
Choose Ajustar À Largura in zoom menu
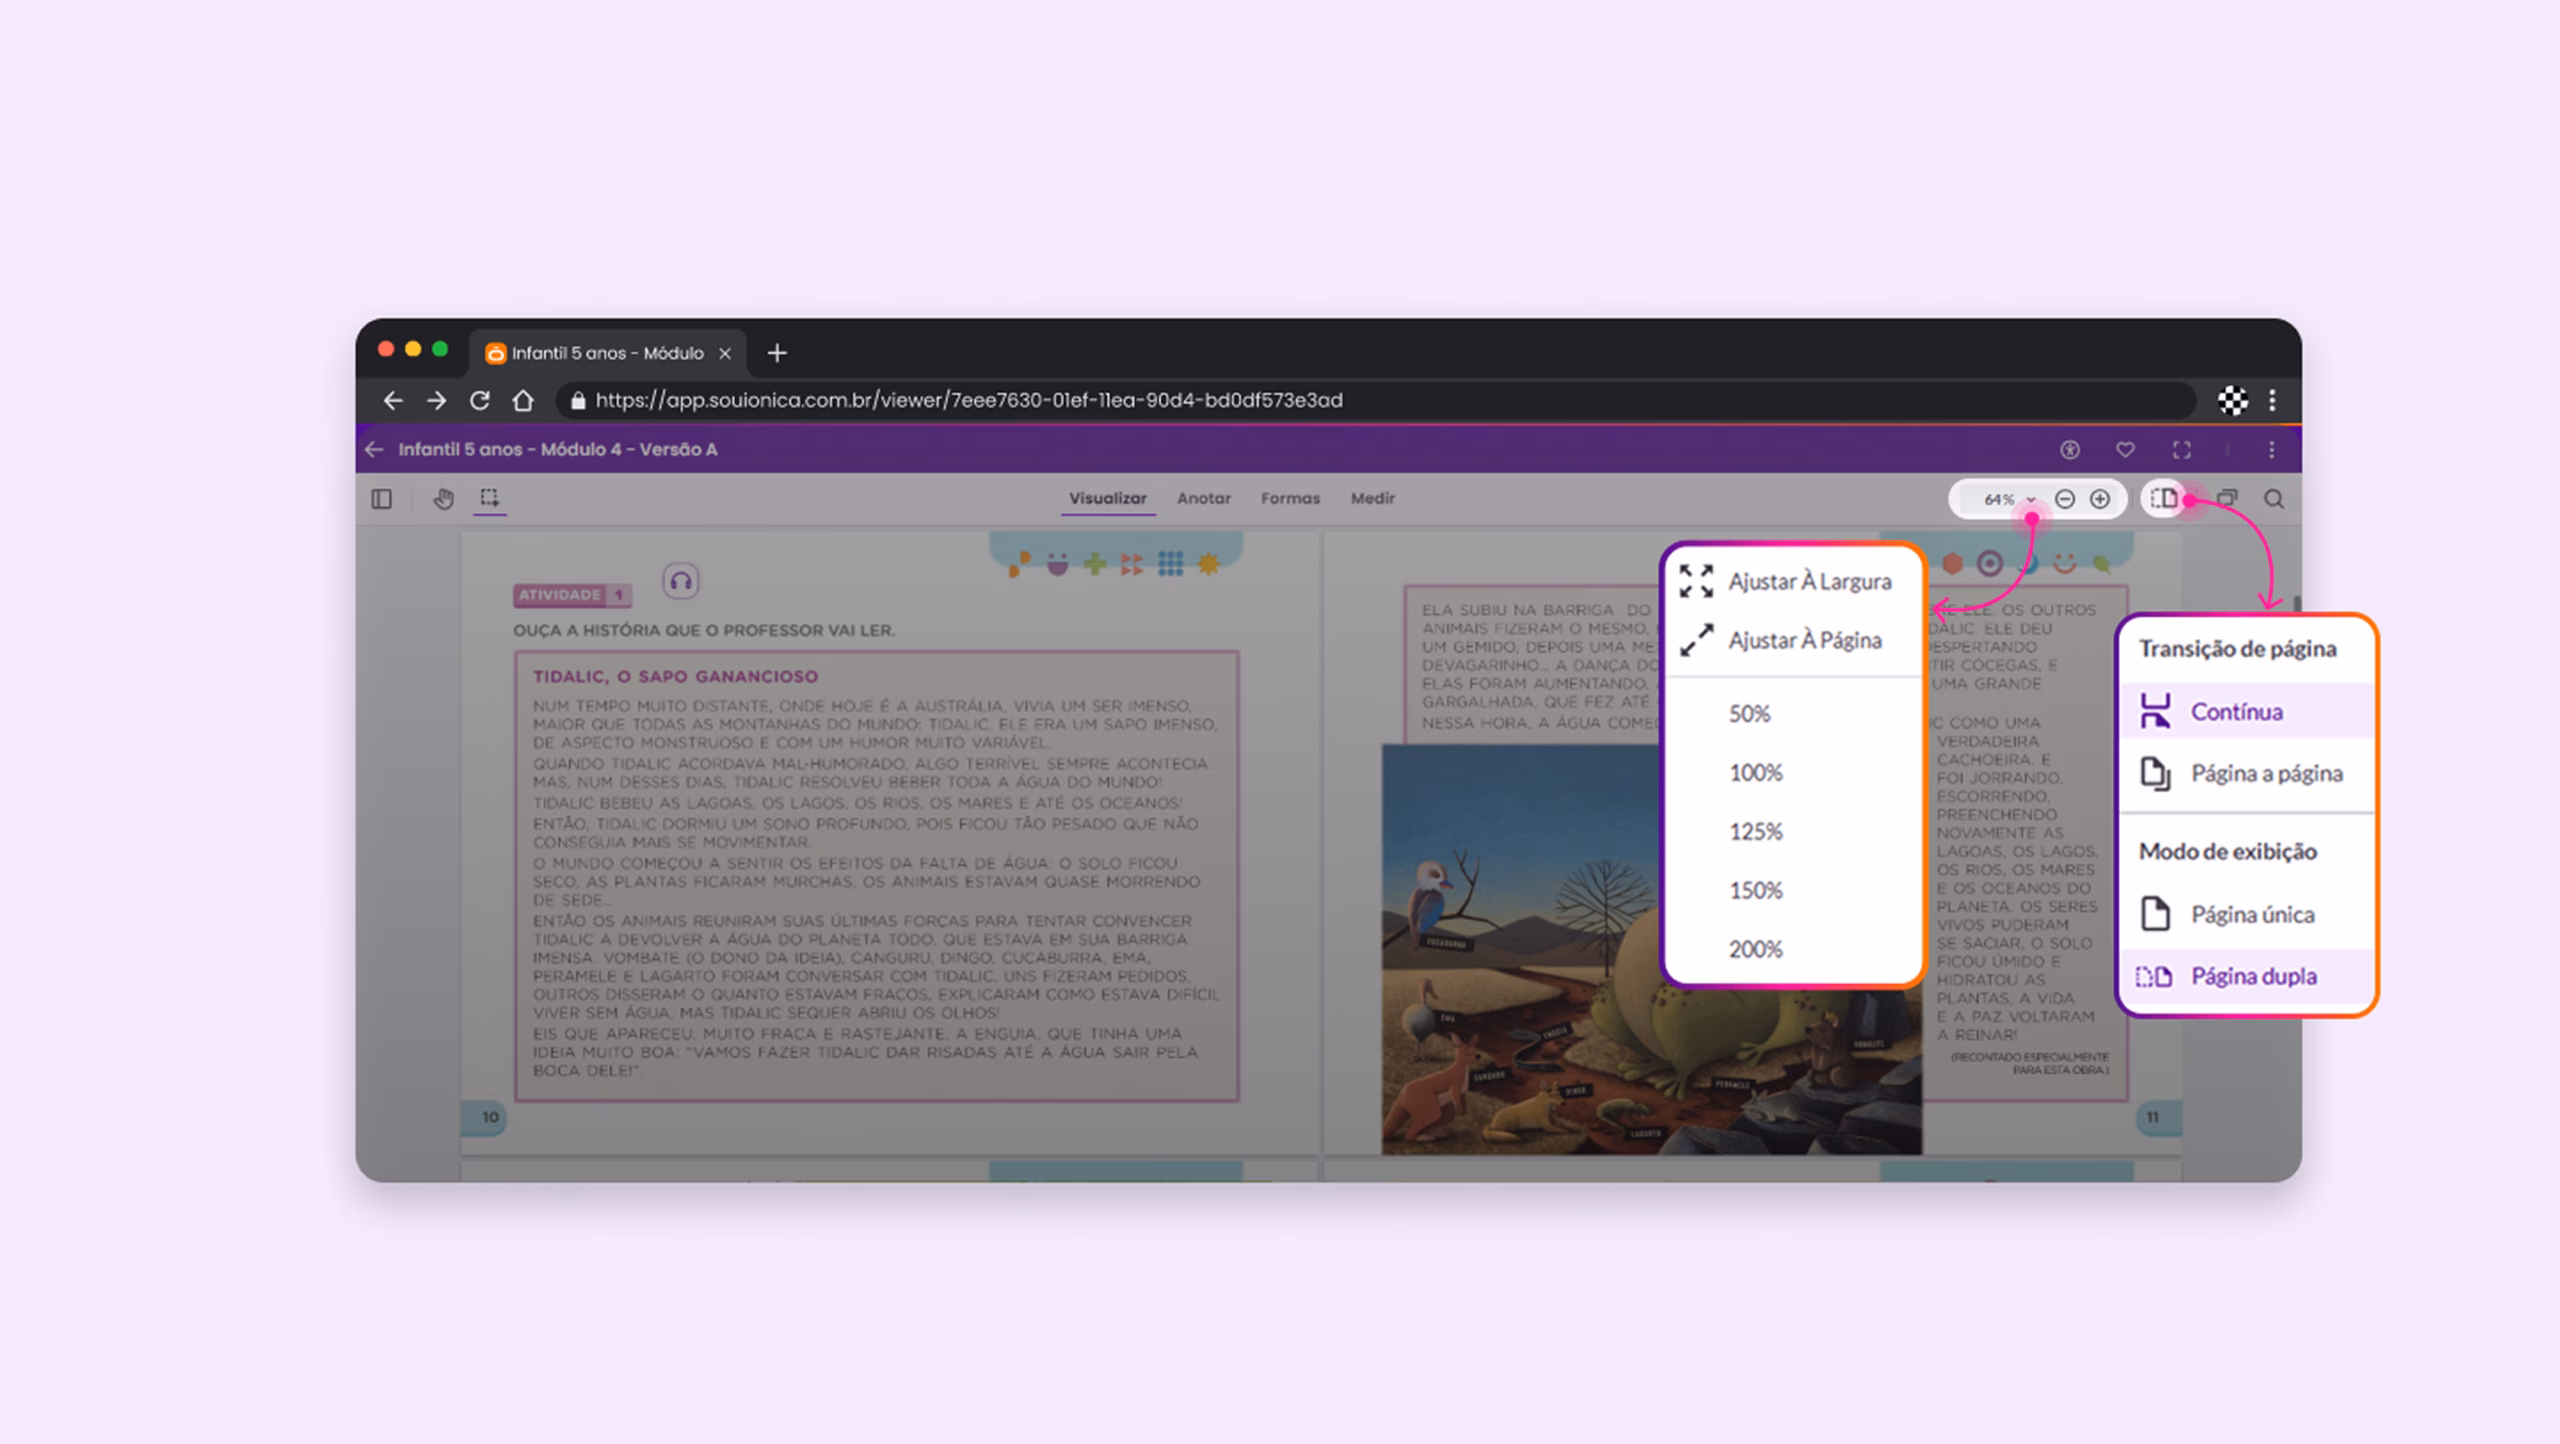click(1794, 581)
